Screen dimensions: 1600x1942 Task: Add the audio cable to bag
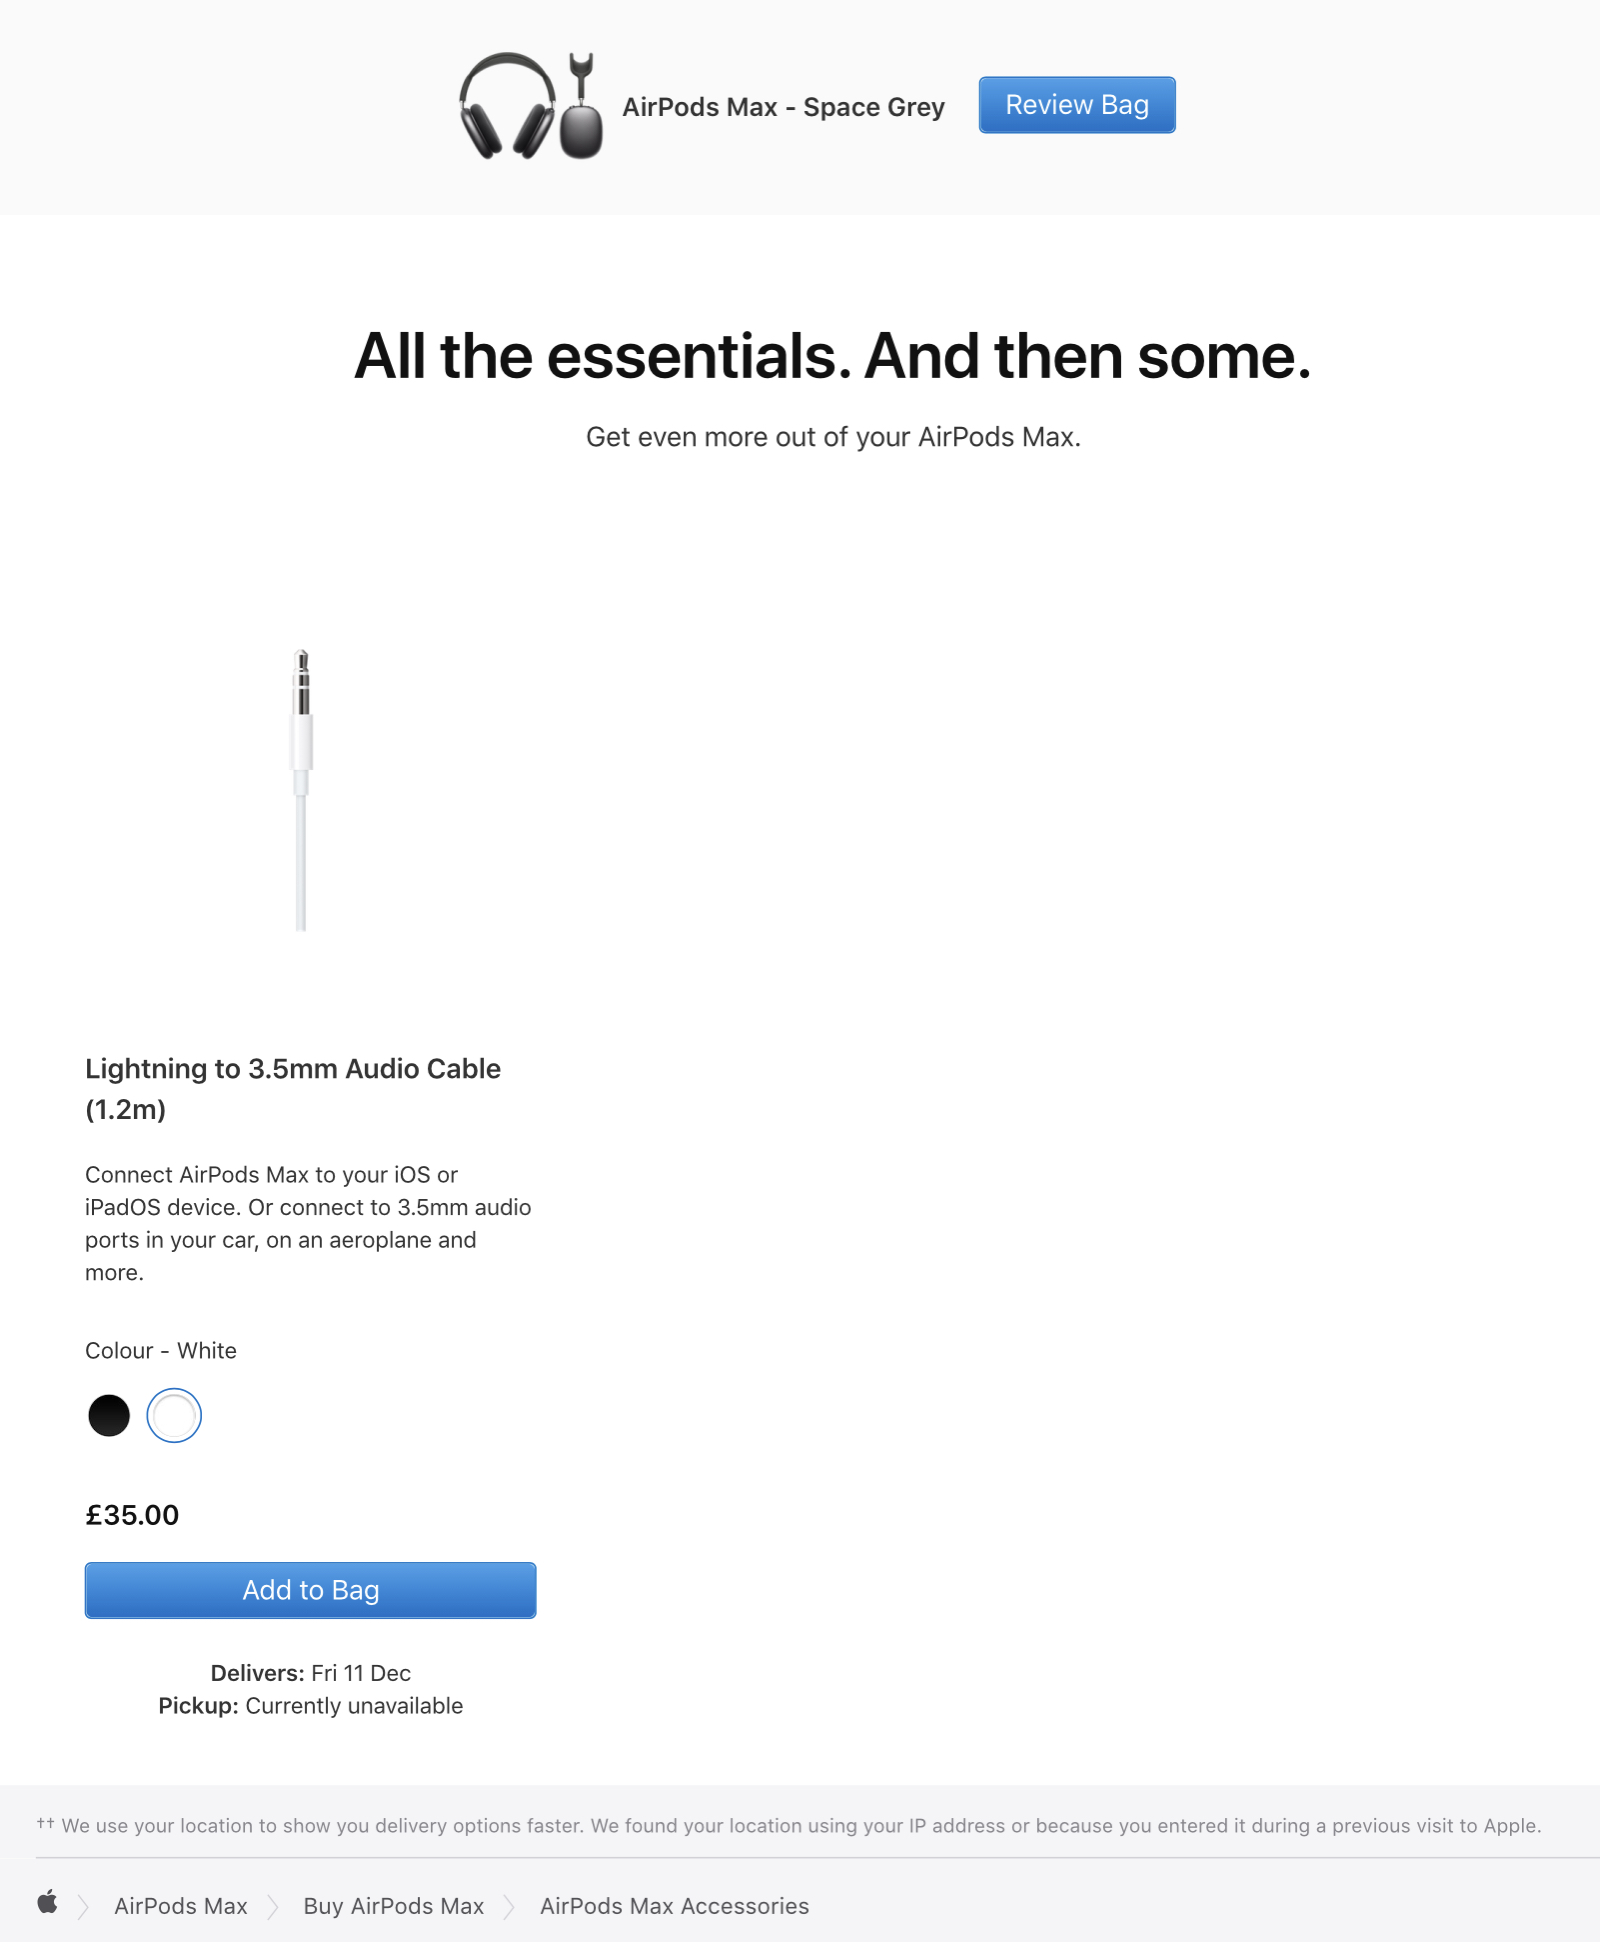(310, 1590)
